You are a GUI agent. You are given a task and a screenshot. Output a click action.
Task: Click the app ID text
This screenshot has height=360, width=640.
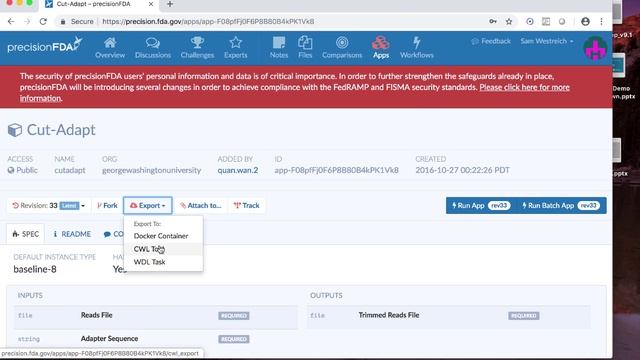click(336, 170)
